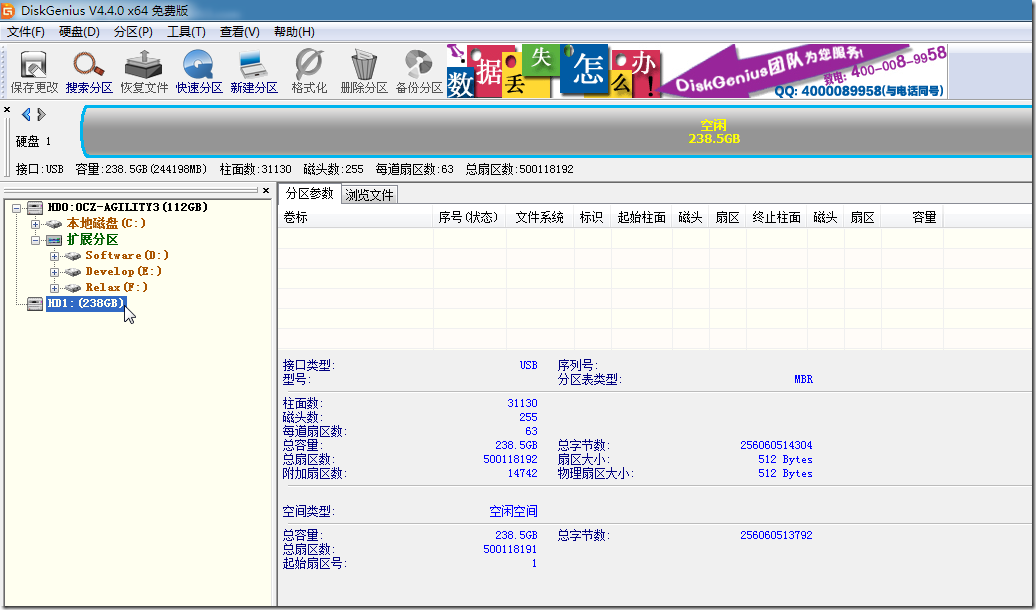This screenshot has height=610, width=1036.
Task: Select 本地磁盘(C:) in the tree
Action: tap(106, 223)
